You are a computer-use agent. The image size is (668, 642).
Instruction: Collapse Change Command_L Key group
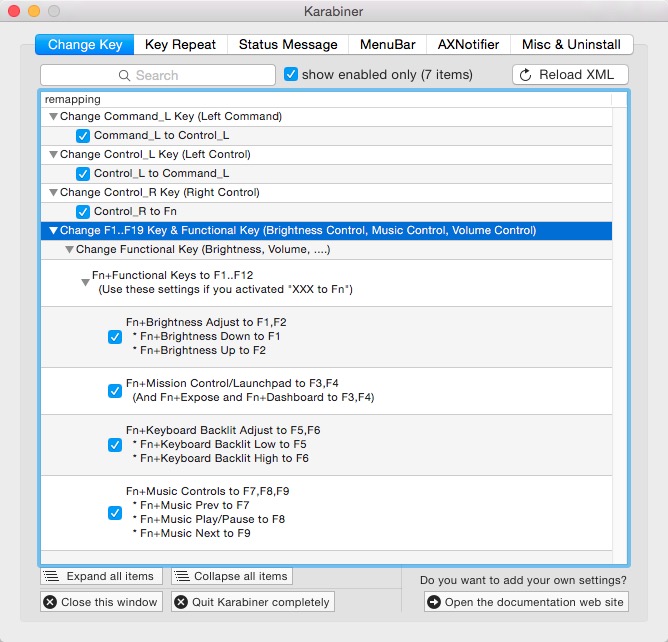point(53,116)
